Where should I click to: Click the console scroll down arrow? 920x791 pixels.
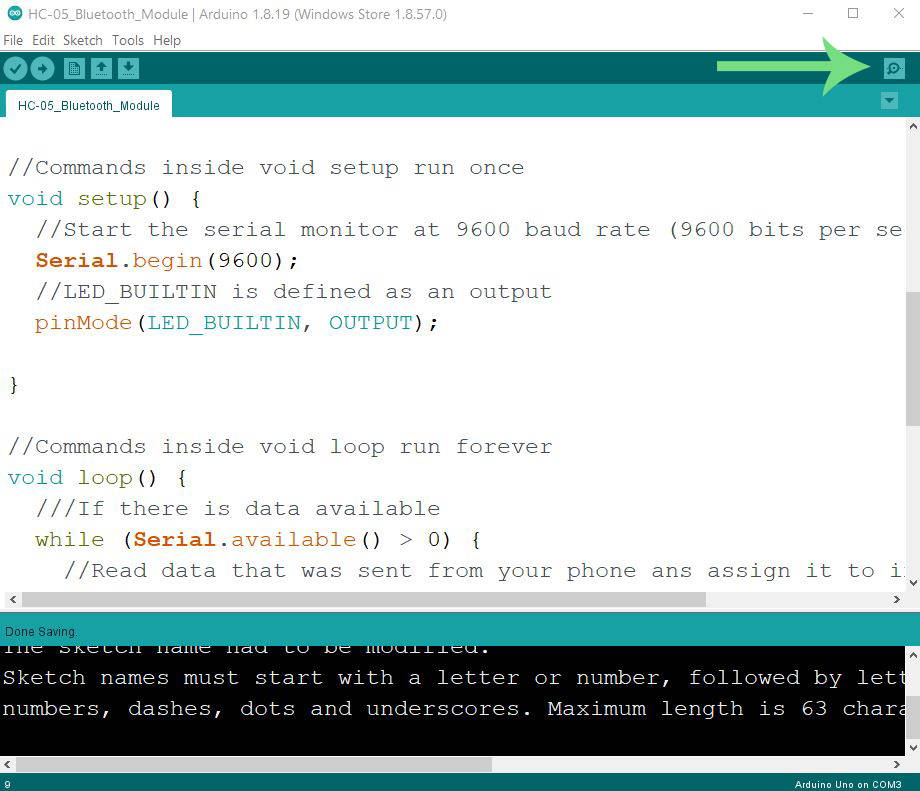click(x=912, y=748)
